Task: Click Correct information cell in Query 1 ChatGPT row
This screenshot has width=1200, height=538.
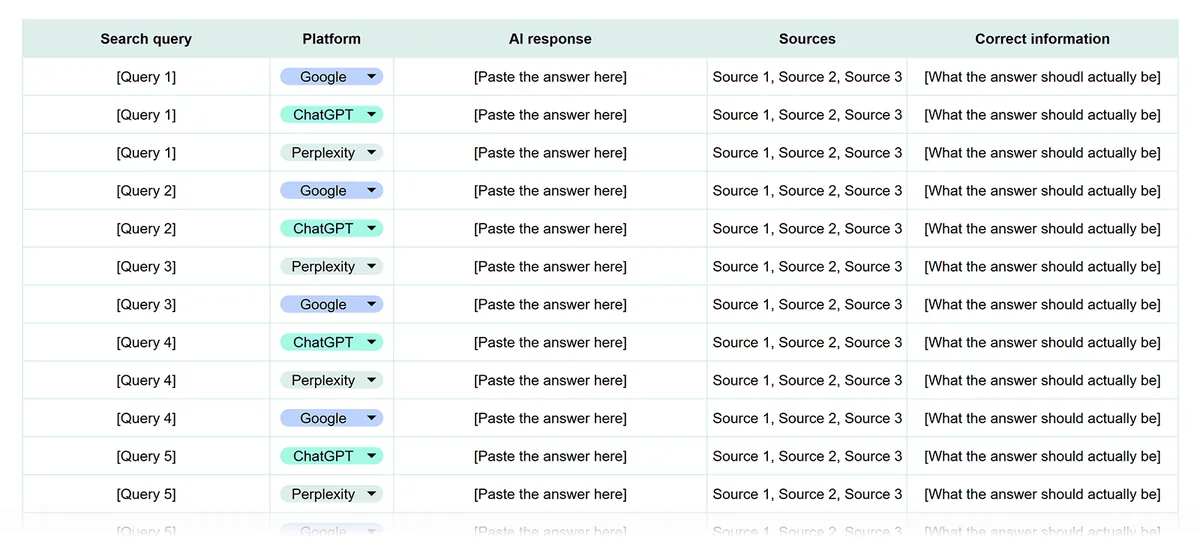Action: coord(1042,115)
